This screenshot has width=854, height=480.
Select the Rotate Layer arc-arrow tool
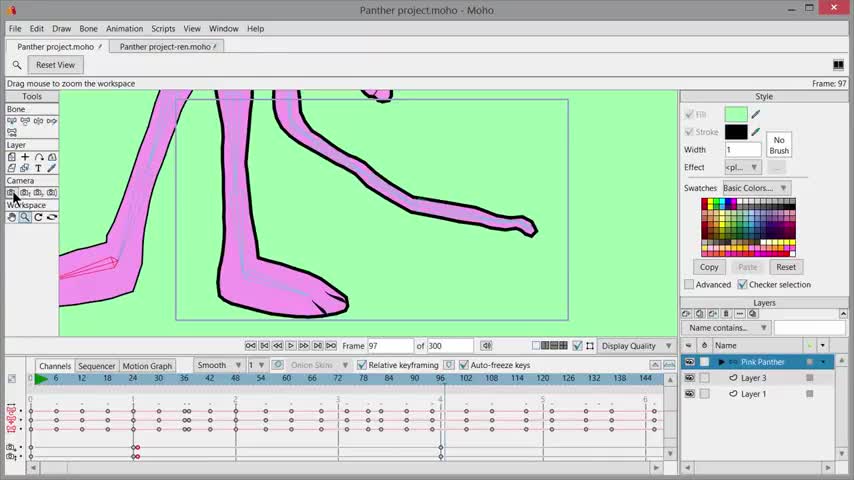coord(38,157)
